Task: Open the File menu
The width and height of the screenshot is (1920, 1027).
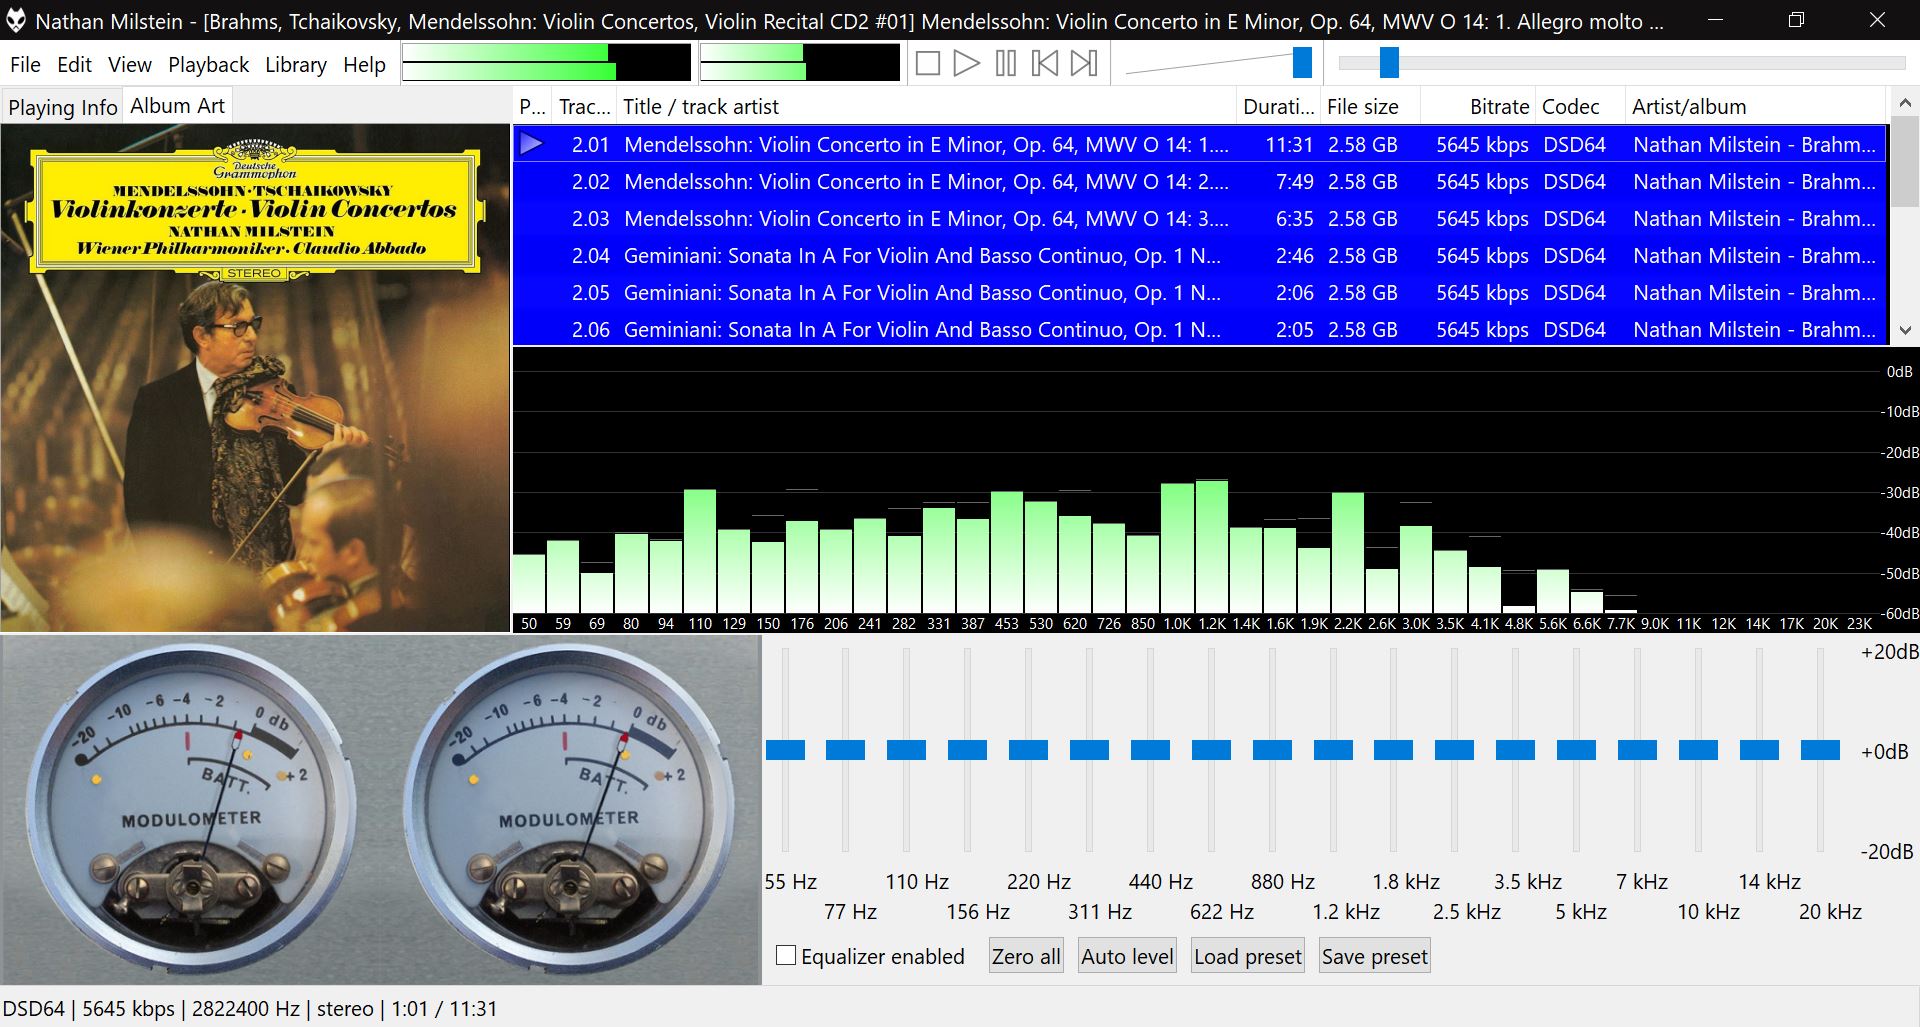Action: tap(25, 65)
